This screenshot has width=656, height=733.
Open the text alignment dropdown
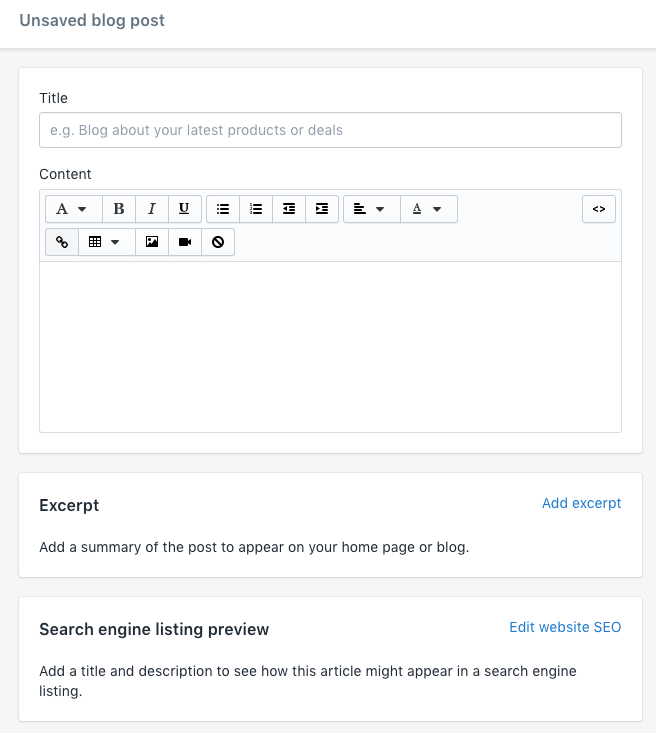(x=370, y=209)
